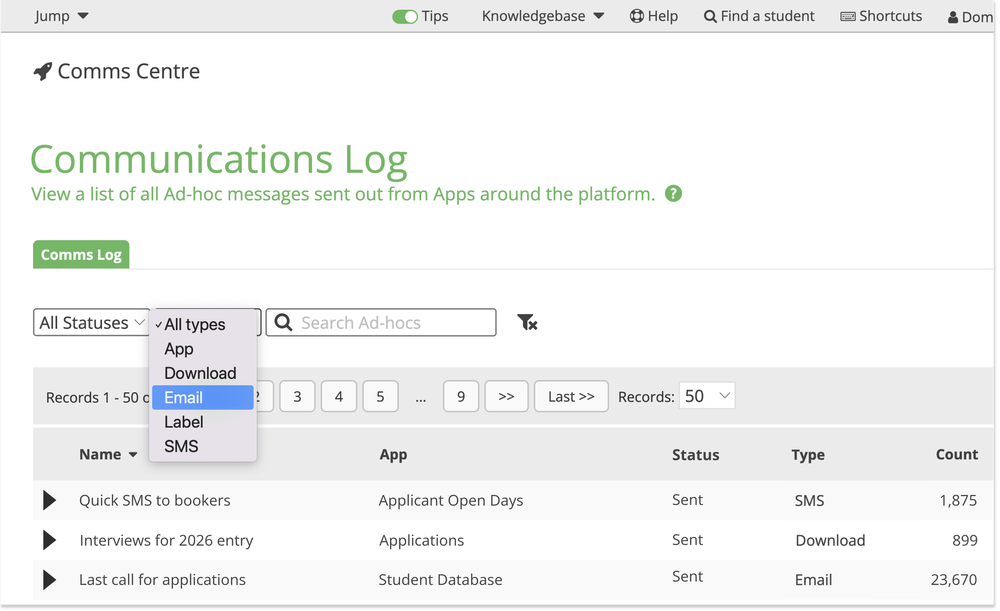The width and height of the screenshot is (1000, 611).
Task: Go to page 3
Action: coord(297,397)
